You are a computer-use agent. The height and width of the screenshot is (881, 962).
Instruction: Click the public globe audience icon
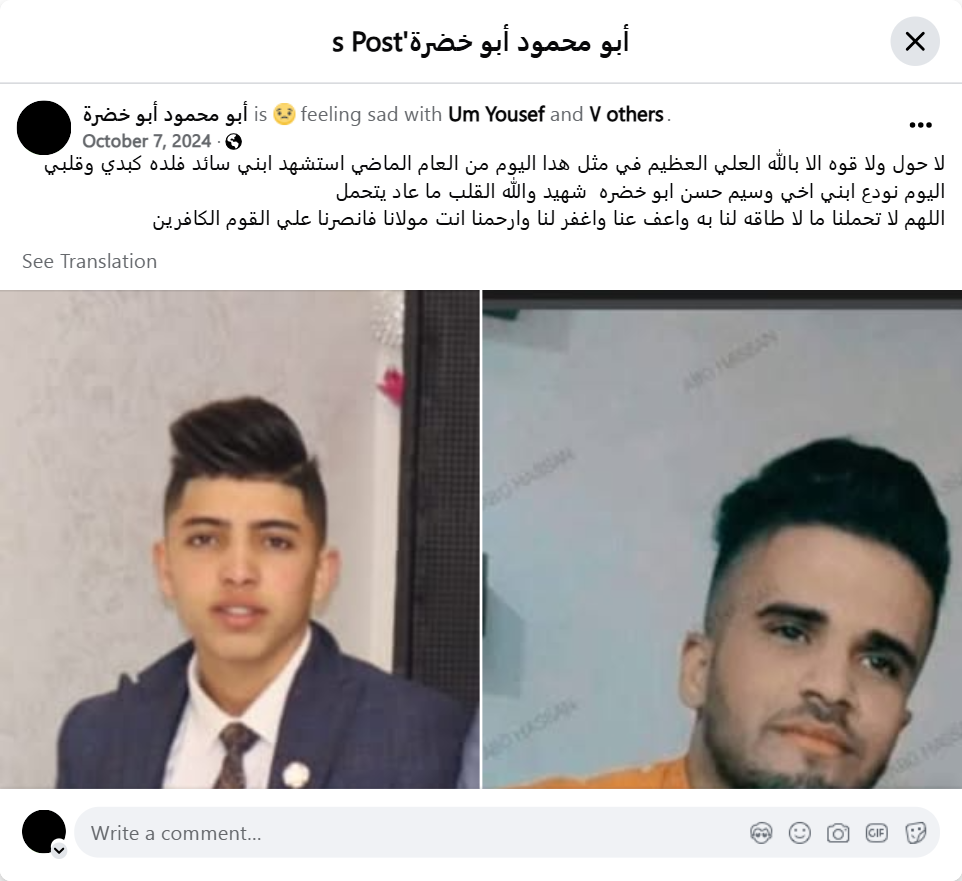point(233,142)
